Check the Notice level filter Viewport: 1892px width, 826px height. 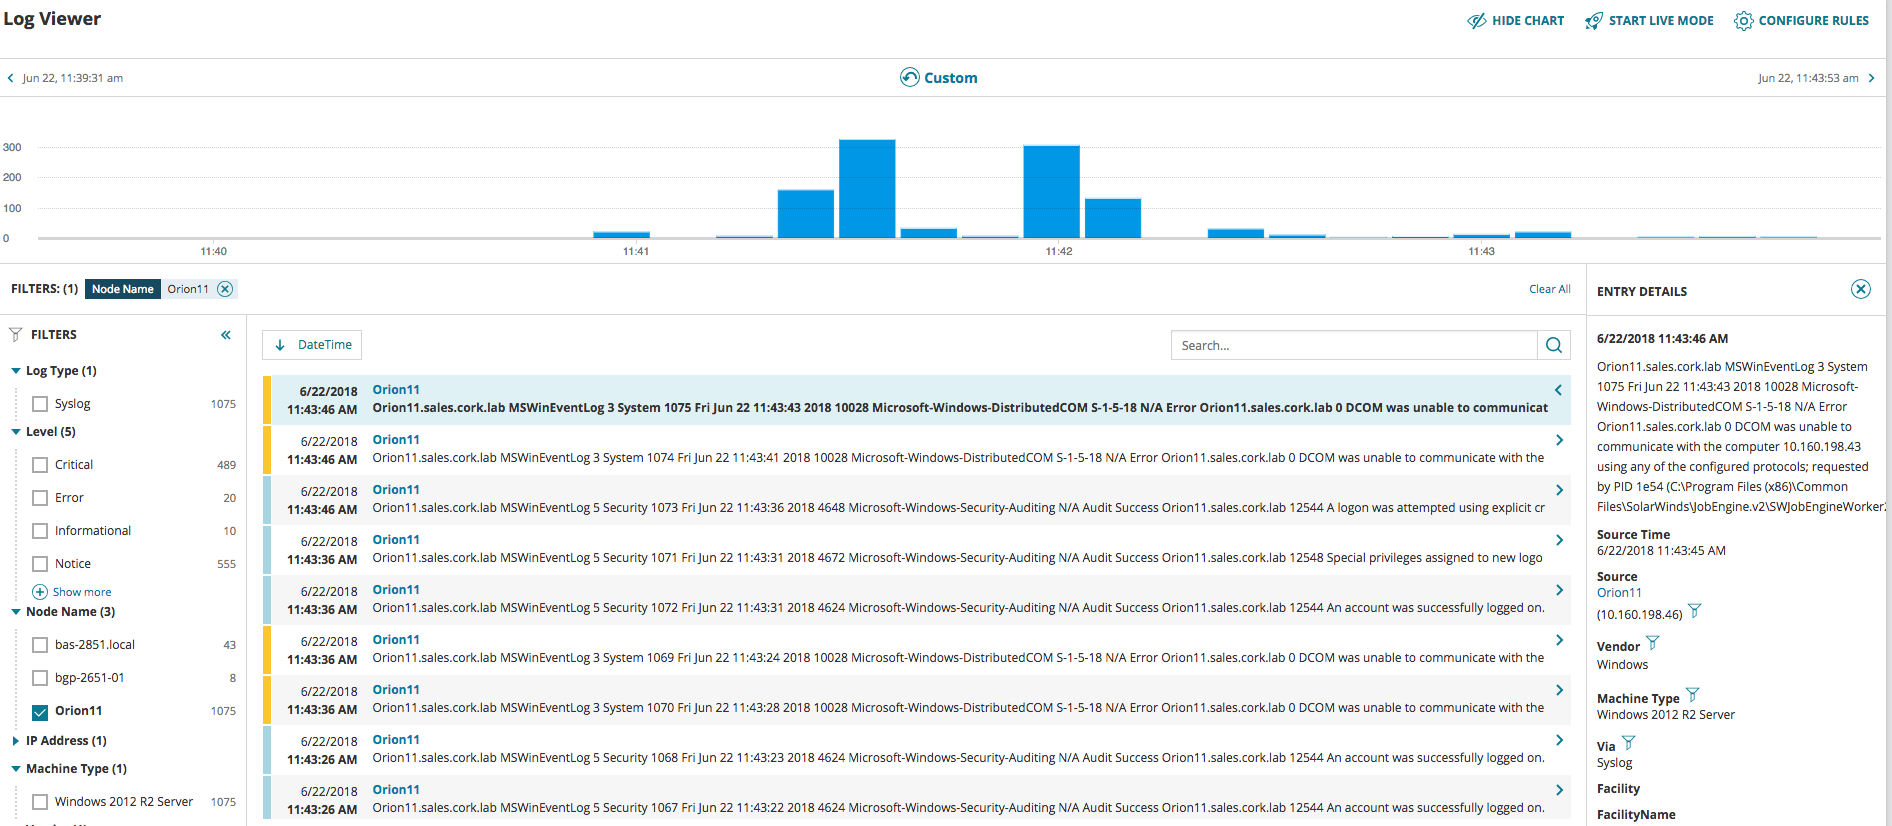click(x=40, y=564)
